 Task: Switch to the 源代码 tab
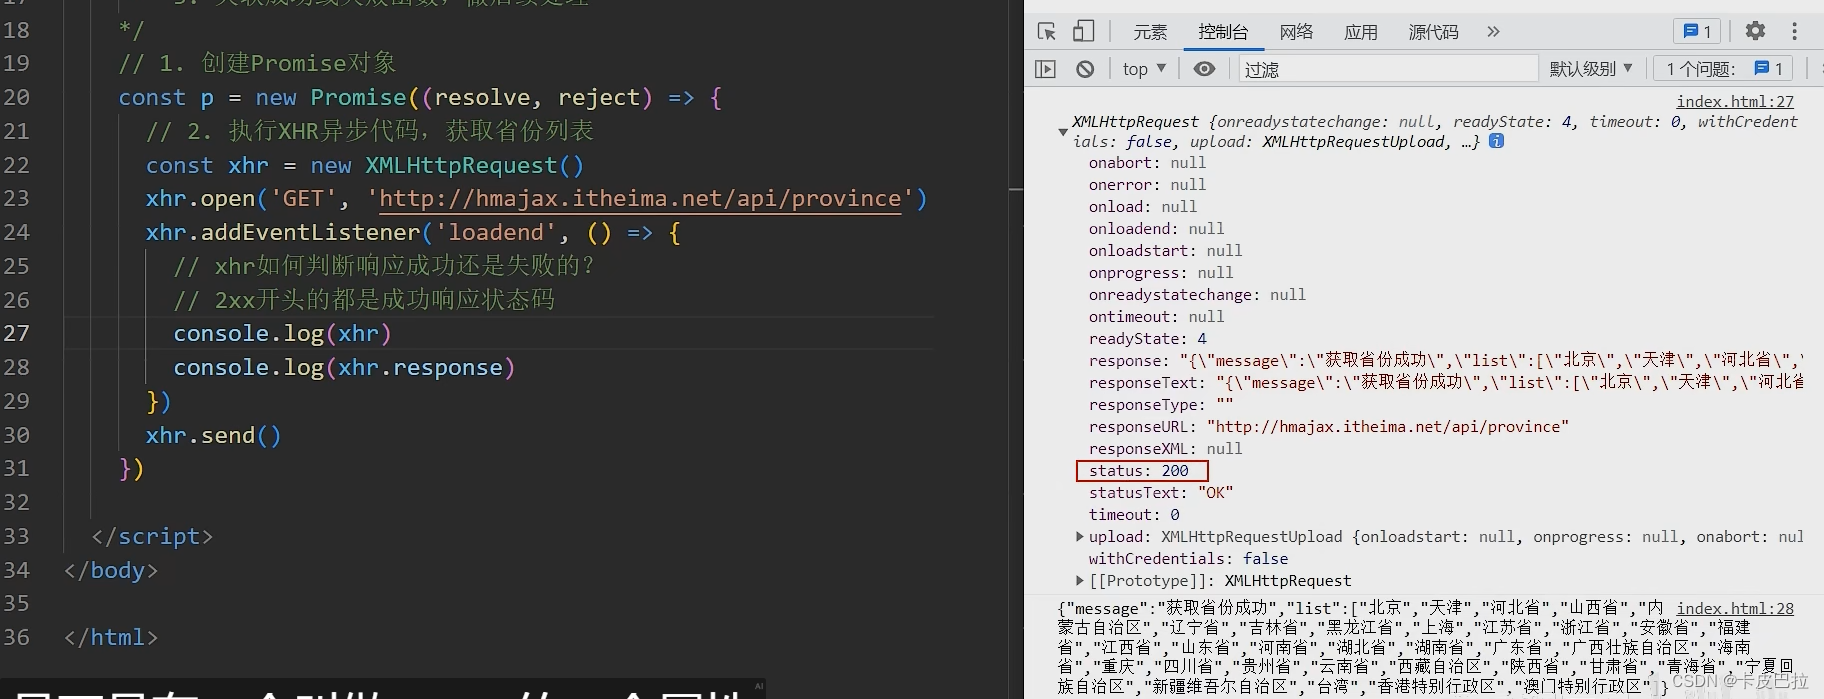pyautogui.click(x=1433, y=32)
